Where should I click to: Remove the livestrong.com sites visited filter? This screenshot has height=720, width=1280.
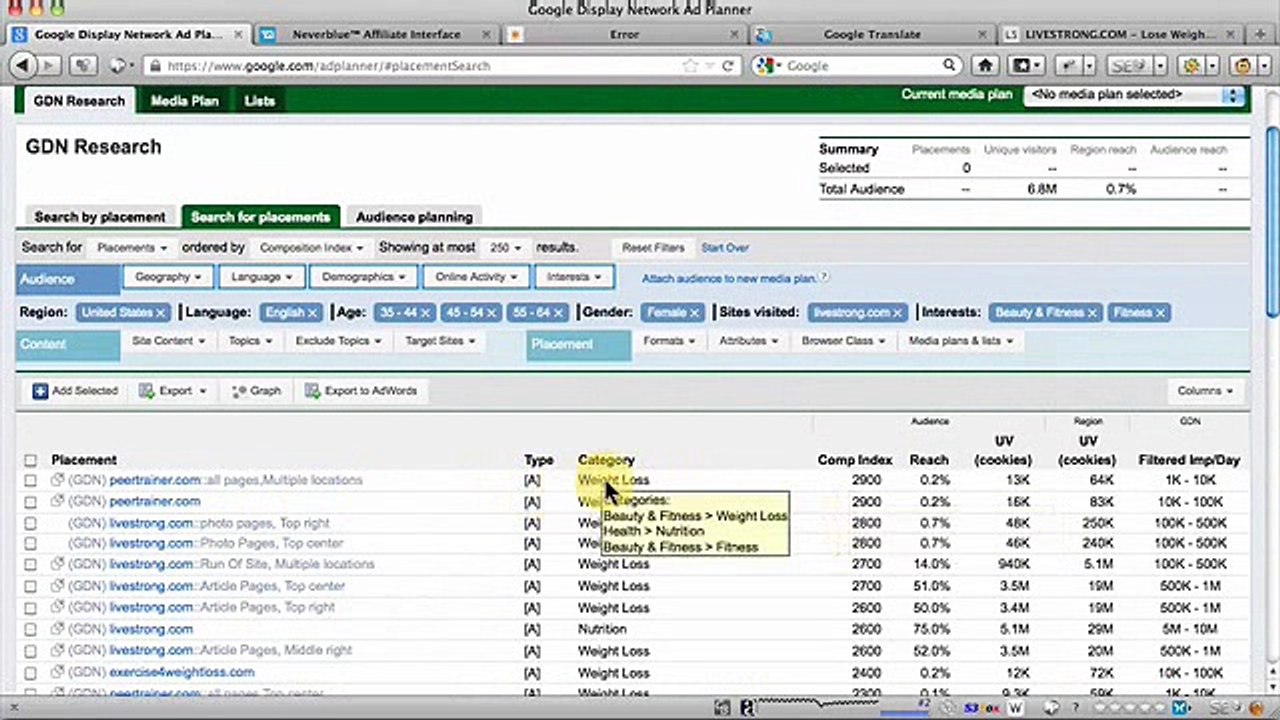[897, 313]
